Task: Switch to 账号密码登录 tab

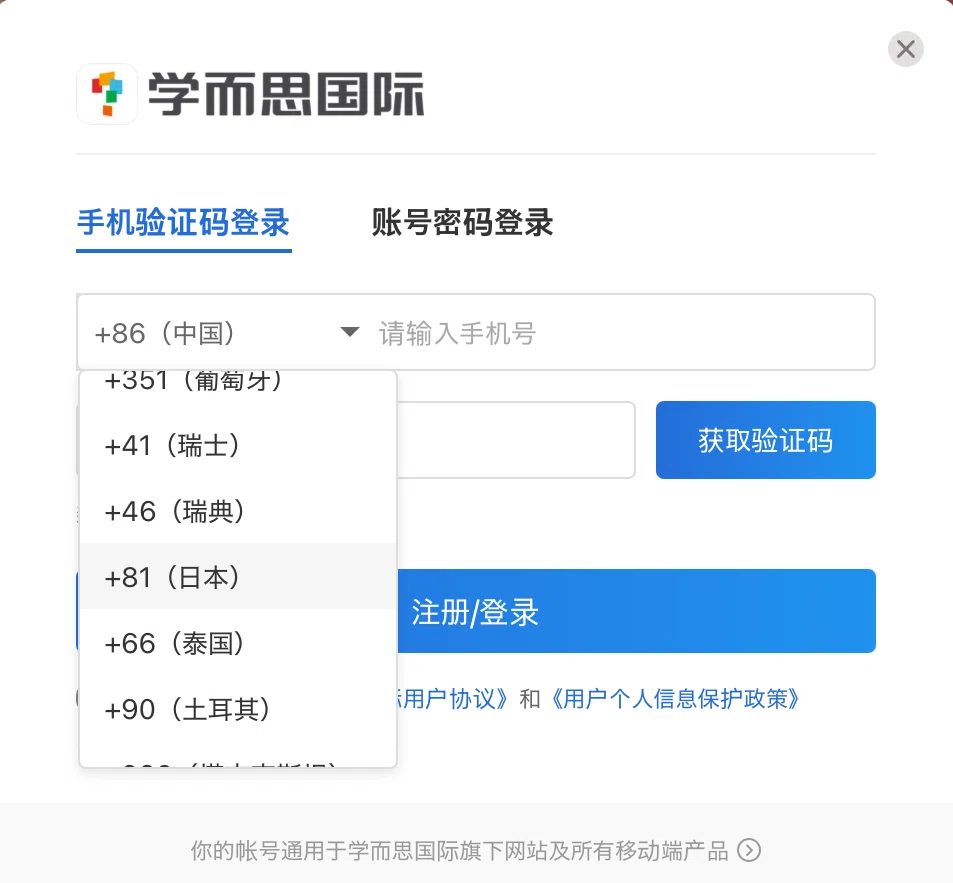Action: 463,222
